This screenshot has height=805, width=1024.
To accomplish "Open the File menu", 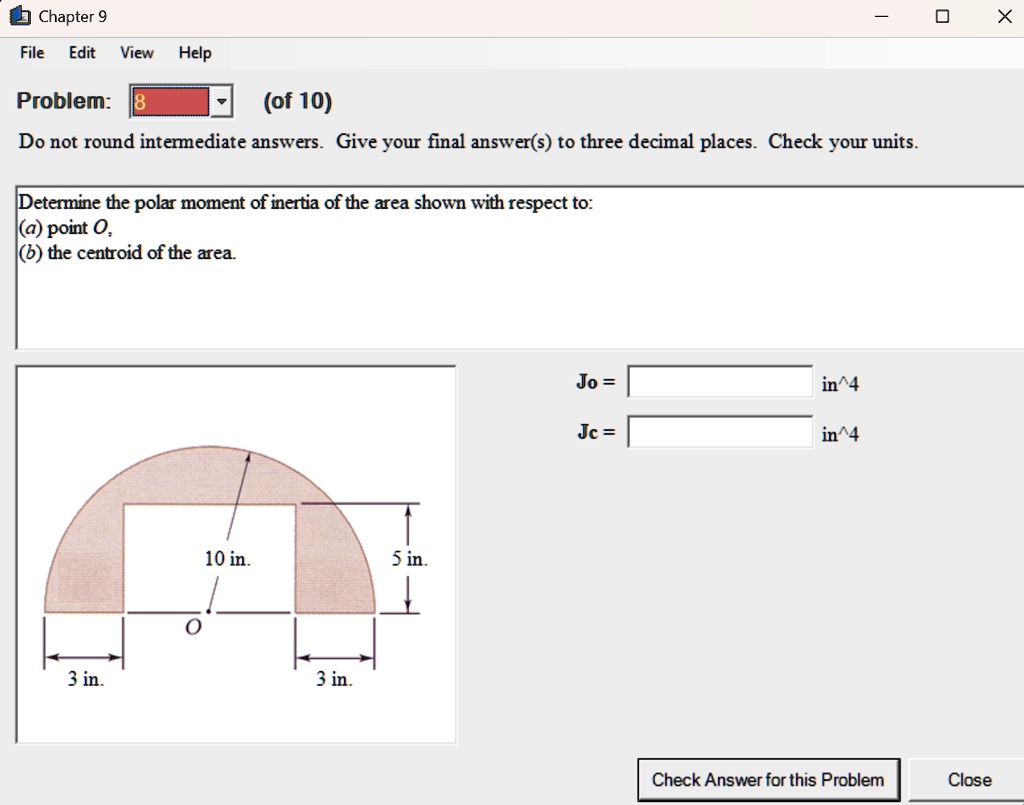I will click(x=31, y=53).
